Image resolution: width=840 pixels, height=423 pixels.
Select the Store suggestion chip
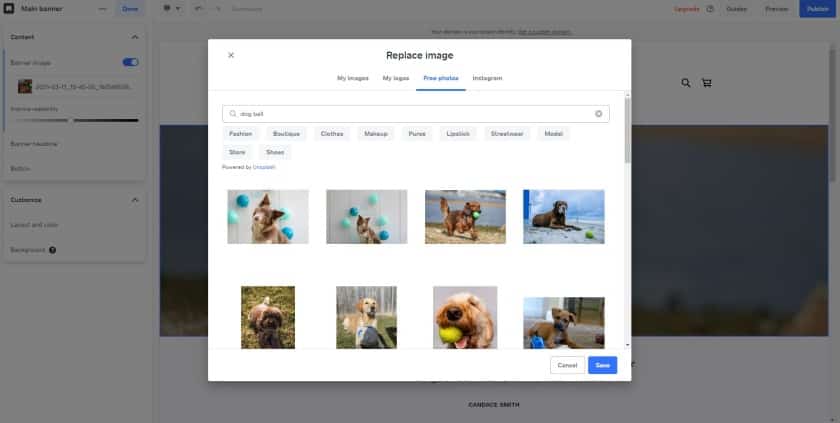click(x=237, y=152)
